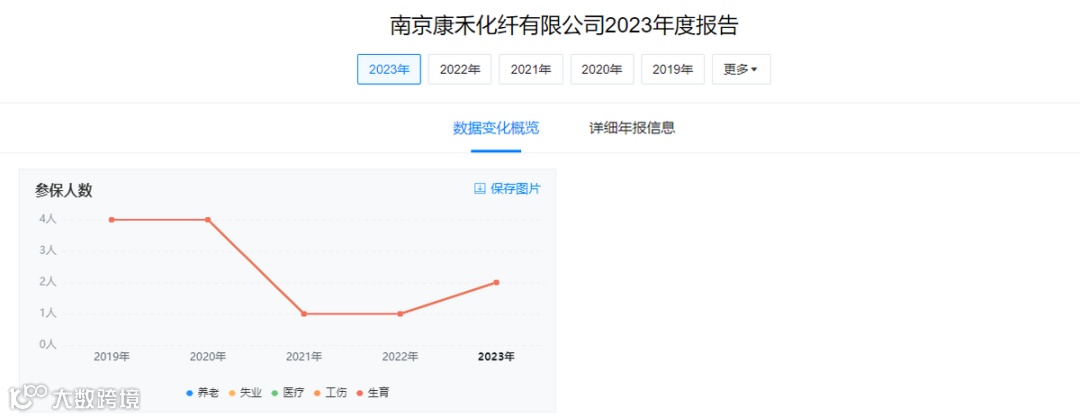Expand the 更多 years dropdown
Viewport: 1080px width, 418px height.
coord(741,70)
